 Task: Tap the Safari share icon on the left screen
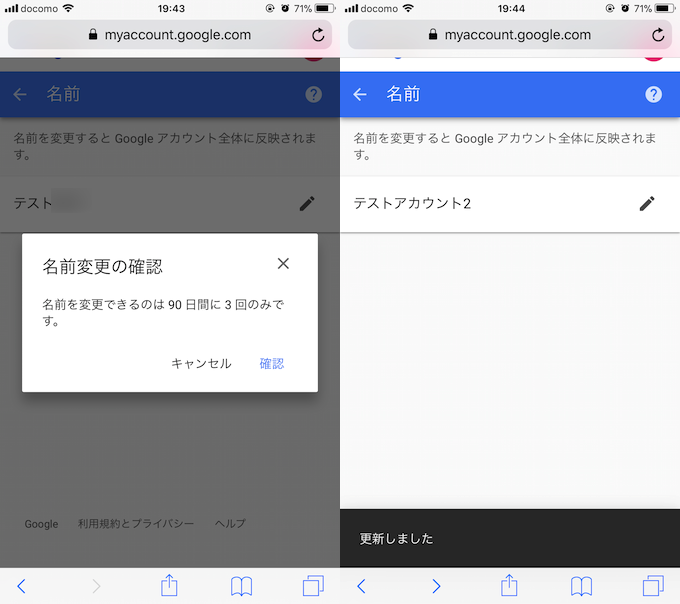(x=169, y=585)
